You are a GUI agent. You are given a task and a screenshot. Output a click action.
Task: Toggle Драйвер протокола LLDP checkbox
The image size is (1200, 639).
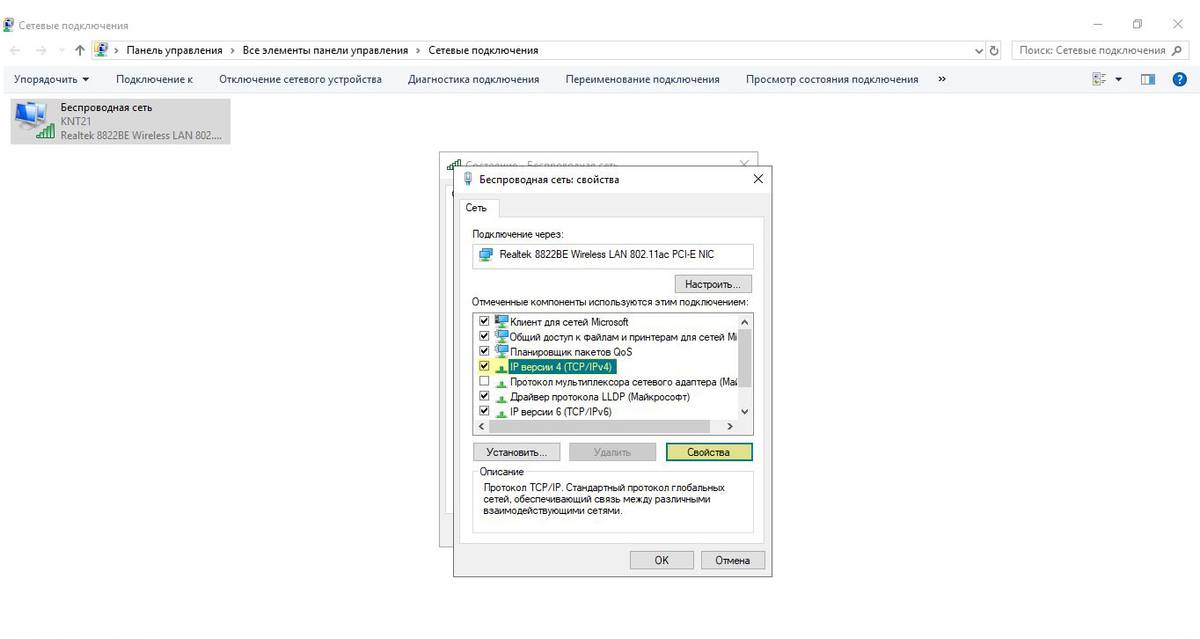pyautogui.click(x=485, y=397)
